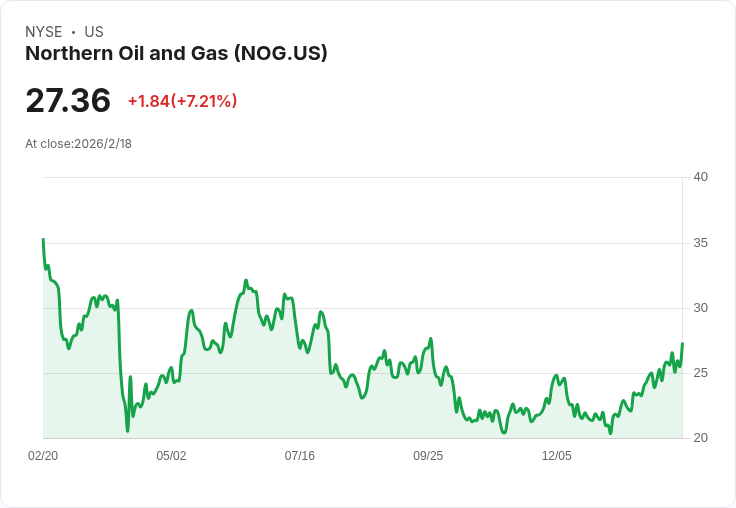Select the 20 value on the price axis

coord(700,438)
